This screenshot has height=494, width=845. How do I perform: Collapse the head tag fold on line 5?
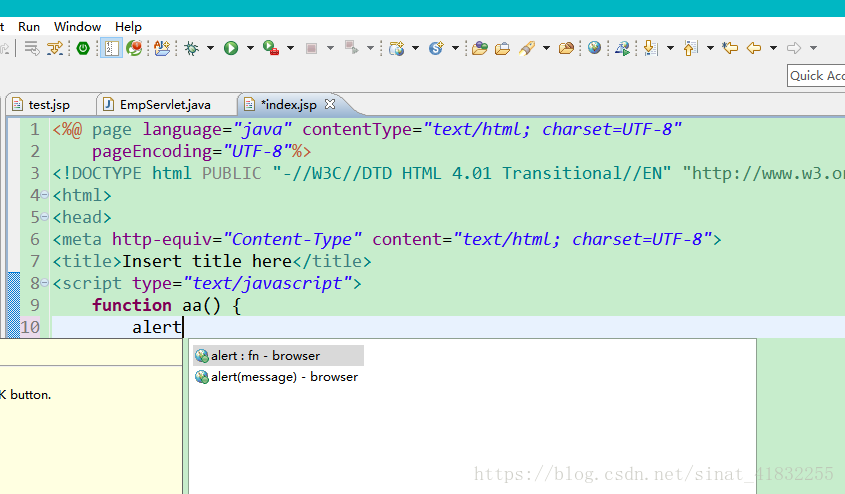(45, 217)
